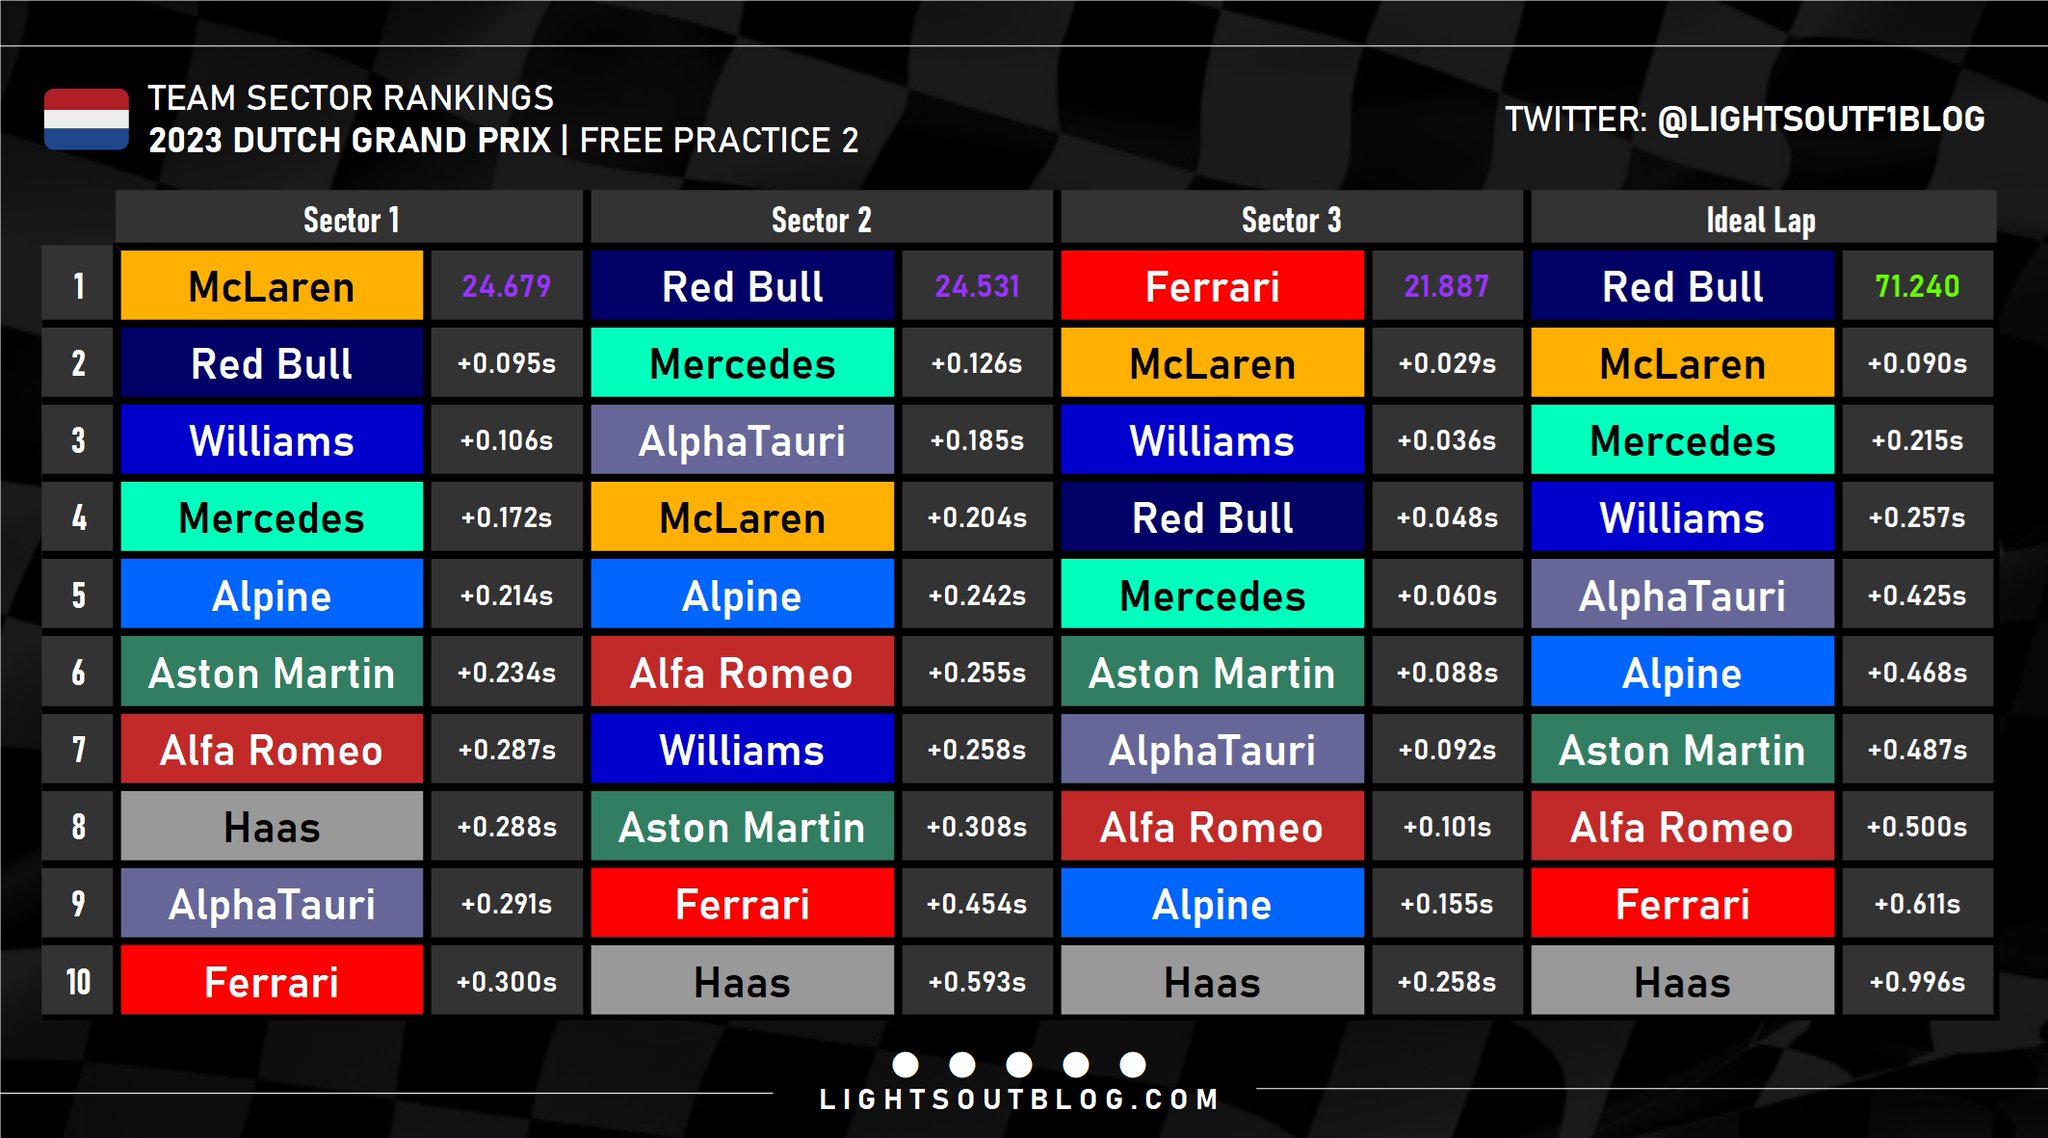
Task: Click Ferrari's red cell in Sector 3 first row
Action: (x=1212, y=287)
